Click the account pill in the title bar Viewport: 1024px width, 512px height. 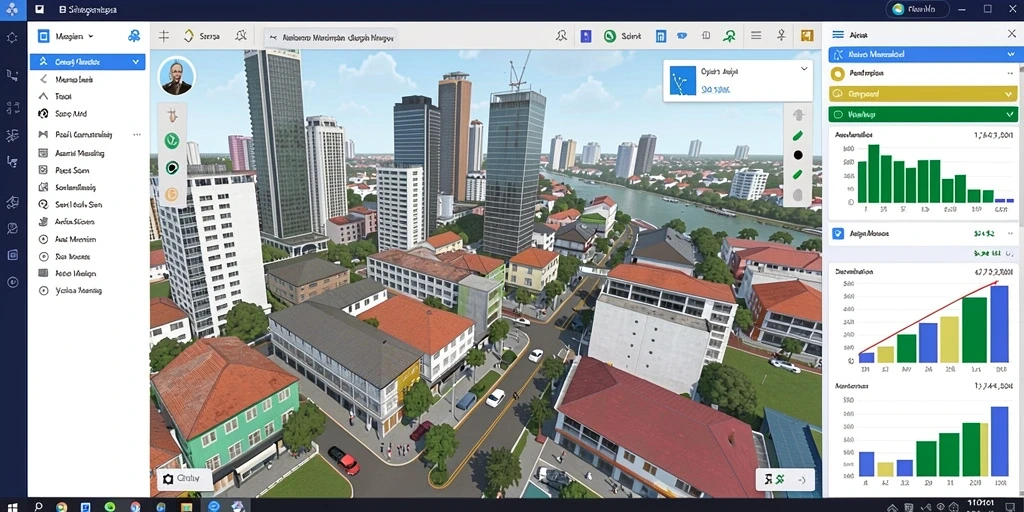(x=918, y=9)
